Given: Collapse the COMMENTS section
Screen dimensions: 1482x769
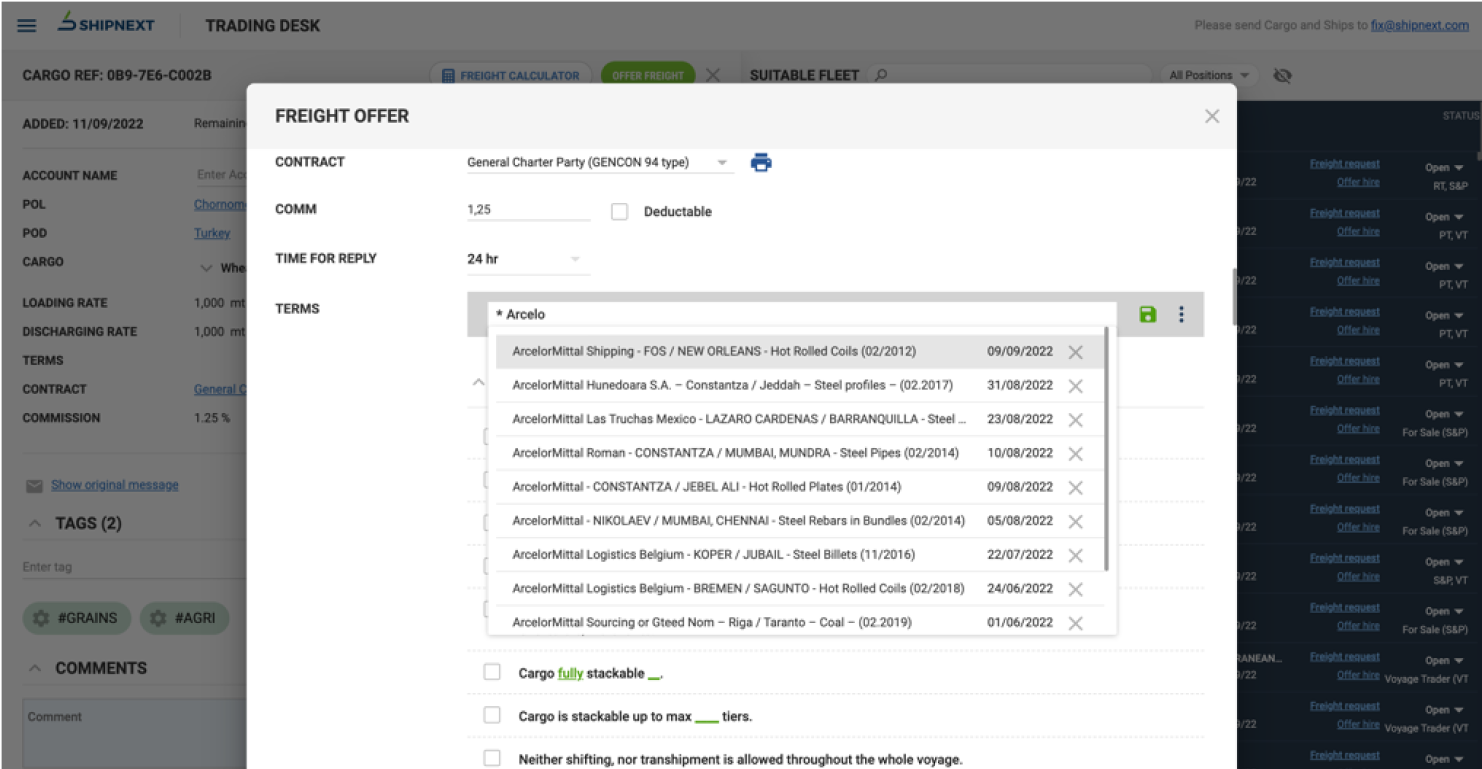Looking at the screenshot, I should tap(35, 668).
